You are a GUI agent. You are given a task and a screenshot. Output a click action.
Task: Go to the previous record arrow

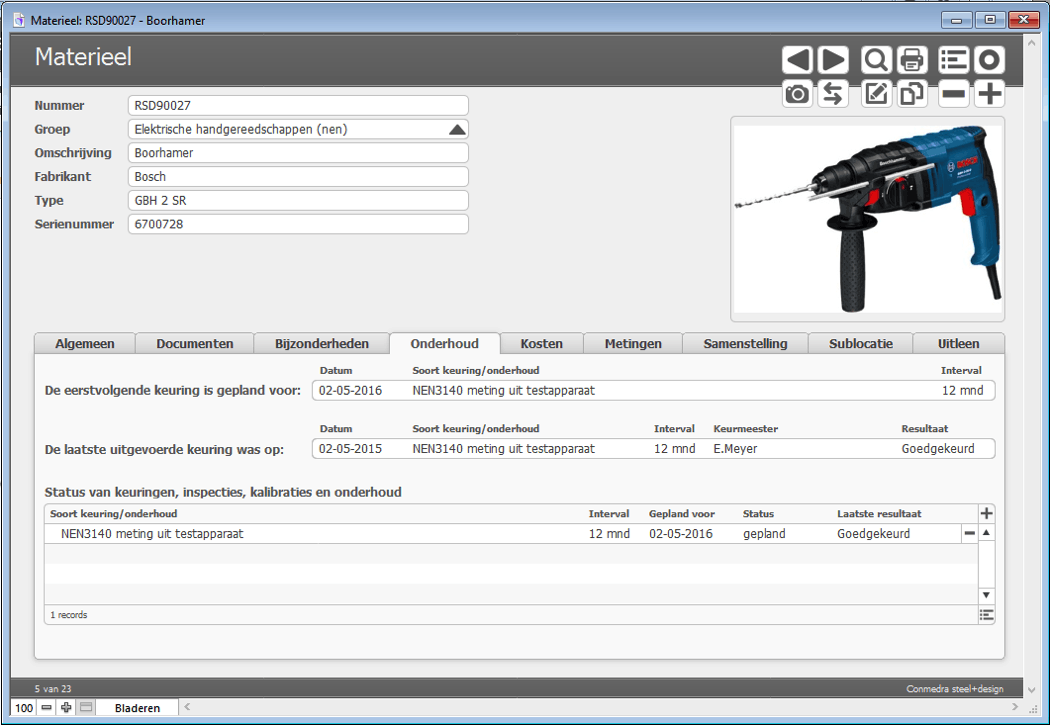[797, 60]
